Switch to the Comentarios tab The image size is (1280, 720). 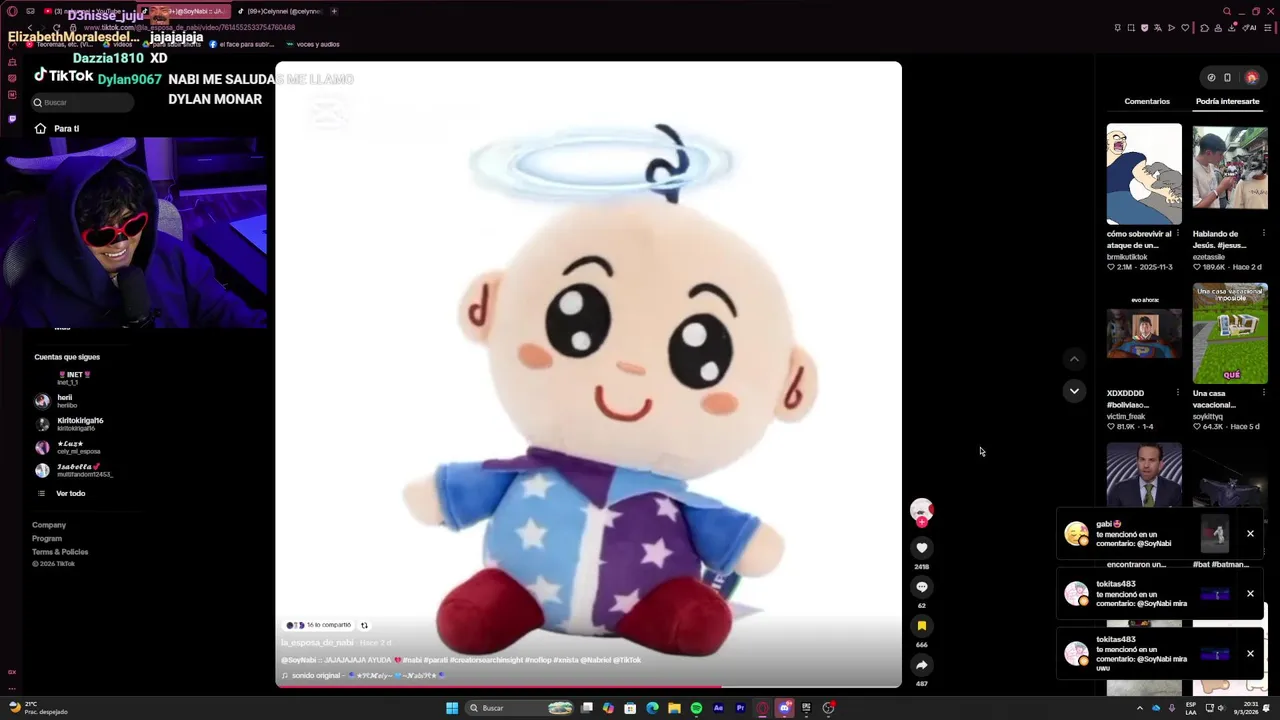coord(1147,101)
